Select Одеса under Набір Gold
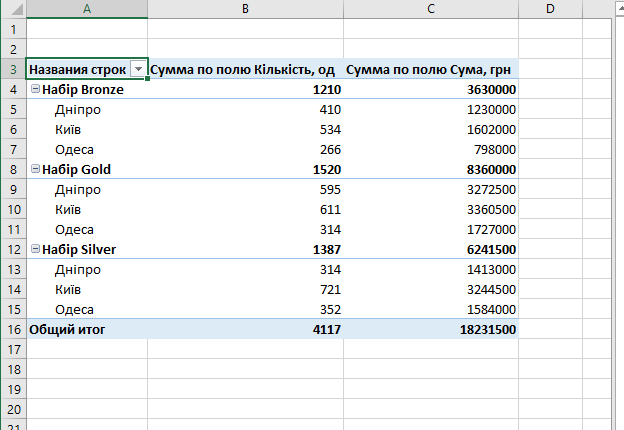Viewport: 624px width, 430px height. click(x=87, y=229)
